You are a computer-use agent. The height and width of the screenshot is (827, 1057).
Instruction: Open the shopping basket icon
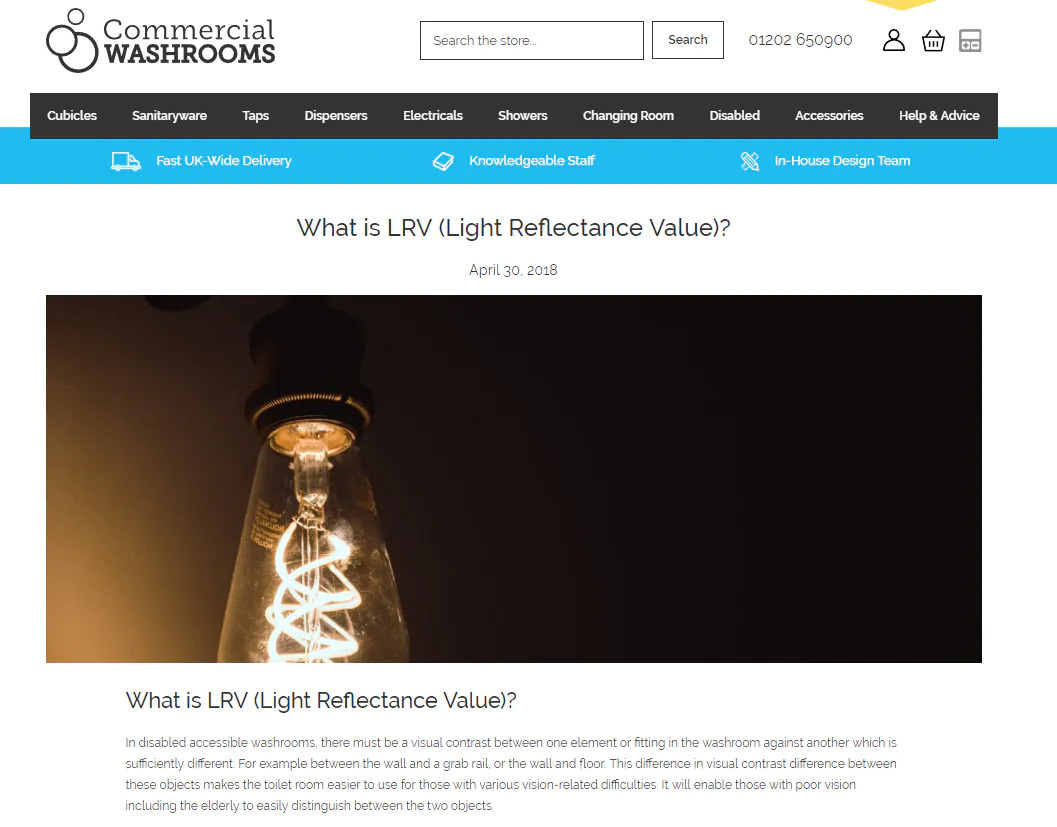point(933,40)
